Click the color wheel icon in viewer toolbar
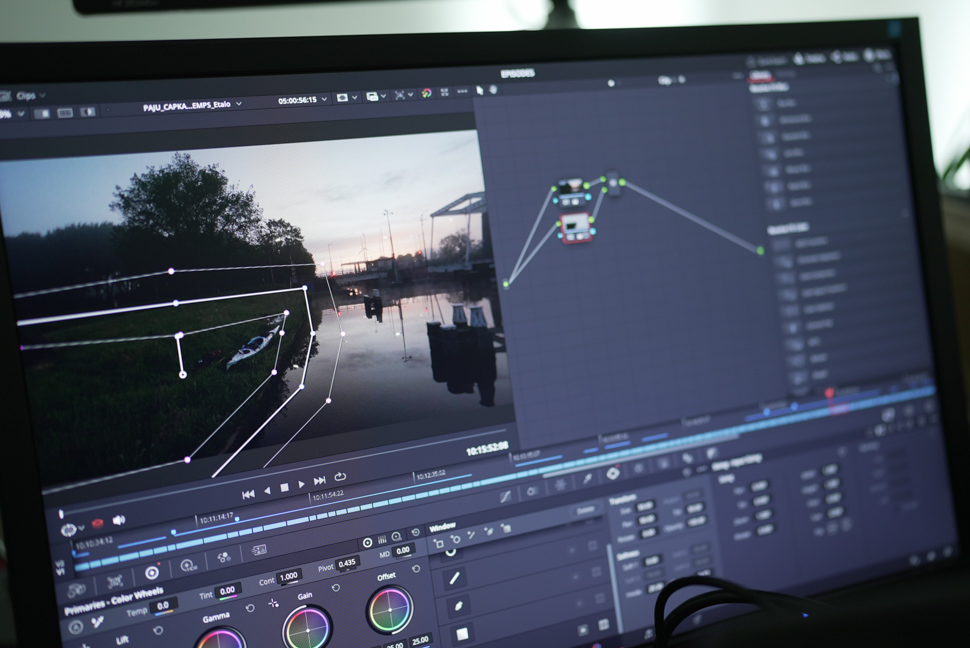 pyautogui.click(x=426, y=93)
